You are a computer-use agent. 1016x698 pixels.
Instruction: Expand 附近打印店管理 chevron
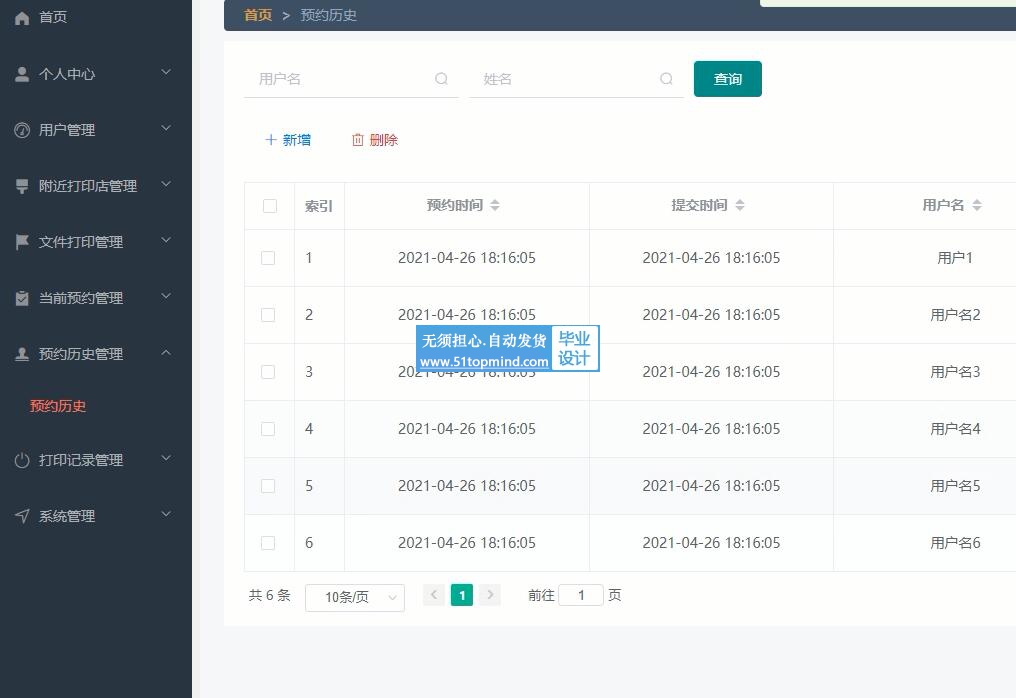coord(166,184)
